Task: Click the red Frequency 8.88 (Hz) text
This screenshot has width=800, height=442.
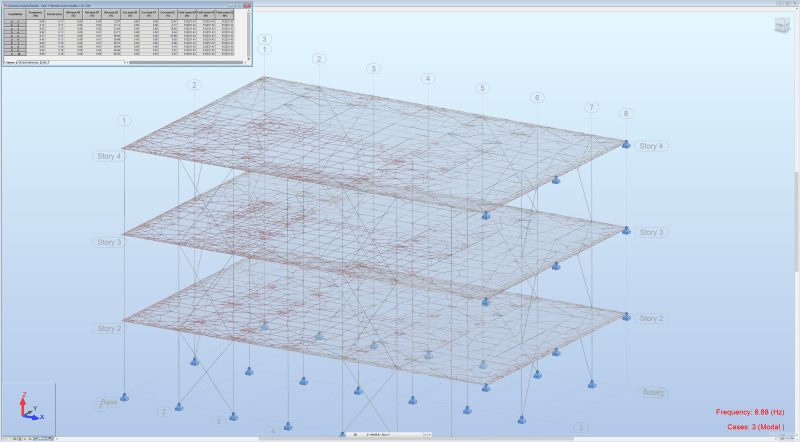Action: pos(749,412)
